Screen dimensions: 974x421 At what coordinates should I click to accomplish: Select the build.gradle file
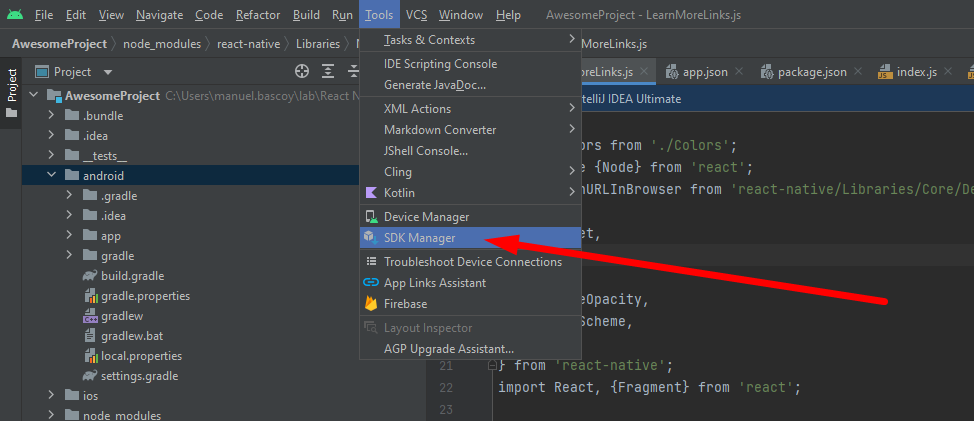[132, 276]
